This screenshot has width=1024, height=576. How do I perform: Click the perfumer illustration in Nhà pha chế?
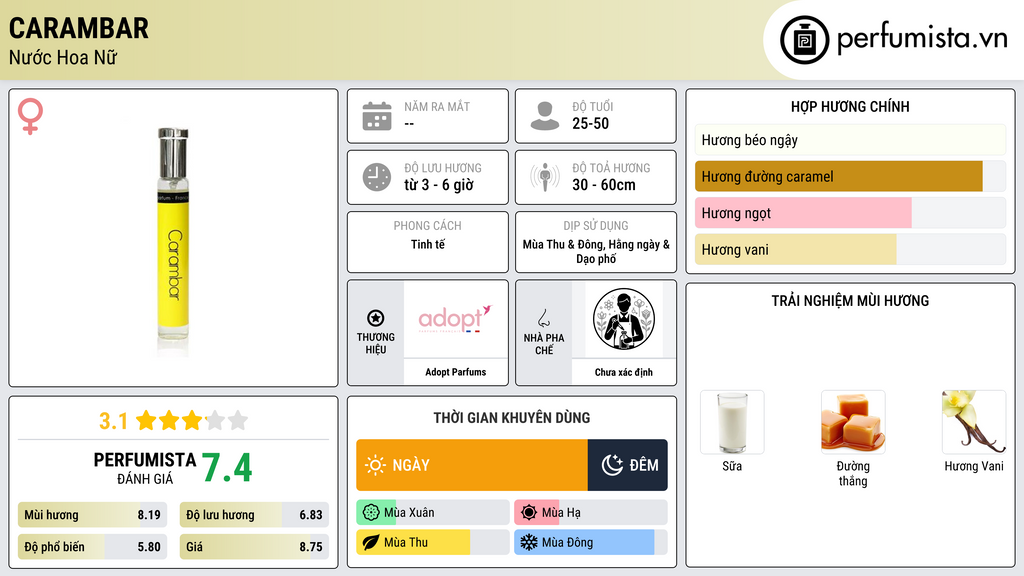coord(624,319)
